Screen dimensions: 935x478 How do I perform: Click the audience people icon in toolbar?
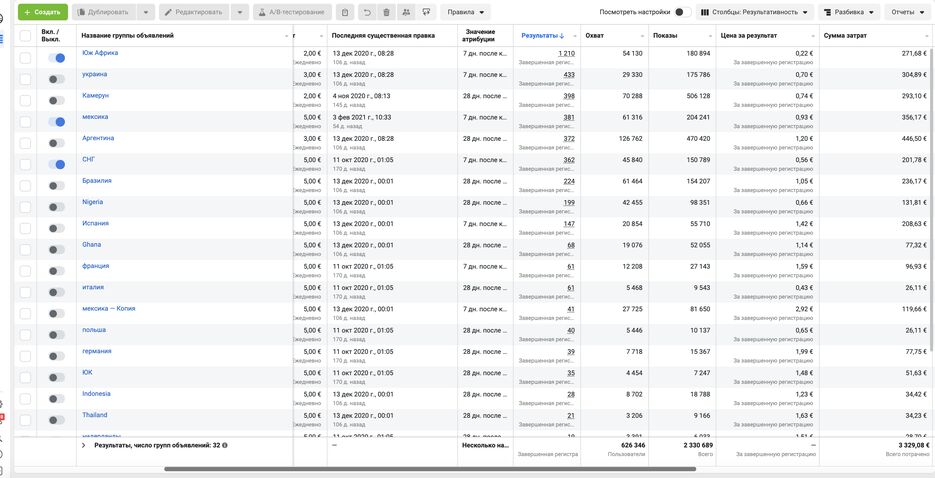pos(407,12)
